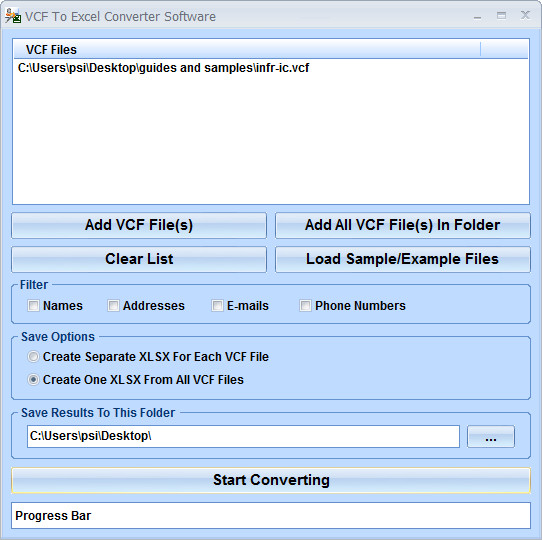Image resolution: width=542 pixels, height=540 pixels.
Task: Minimize the converter window
Action: [478, 16]
